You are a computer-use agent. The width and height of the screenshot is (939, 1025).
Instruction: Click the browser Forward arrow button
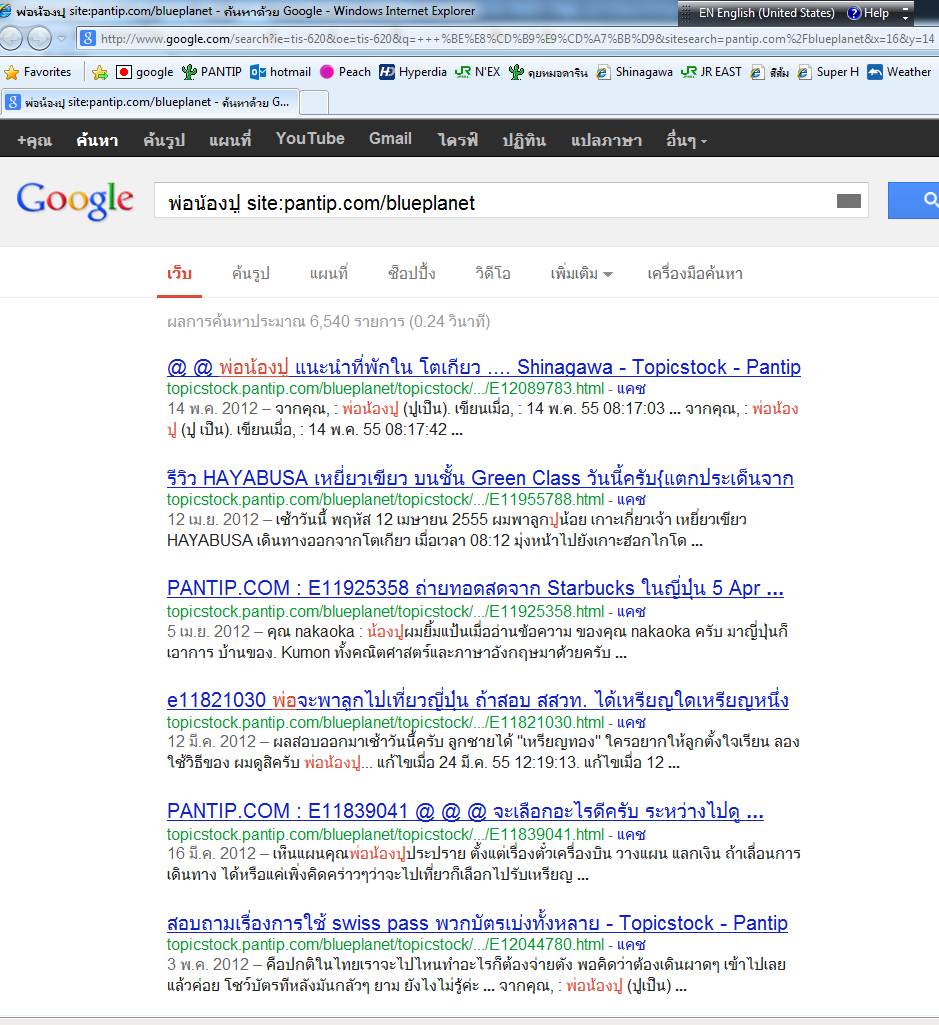(x=40, y=39)
